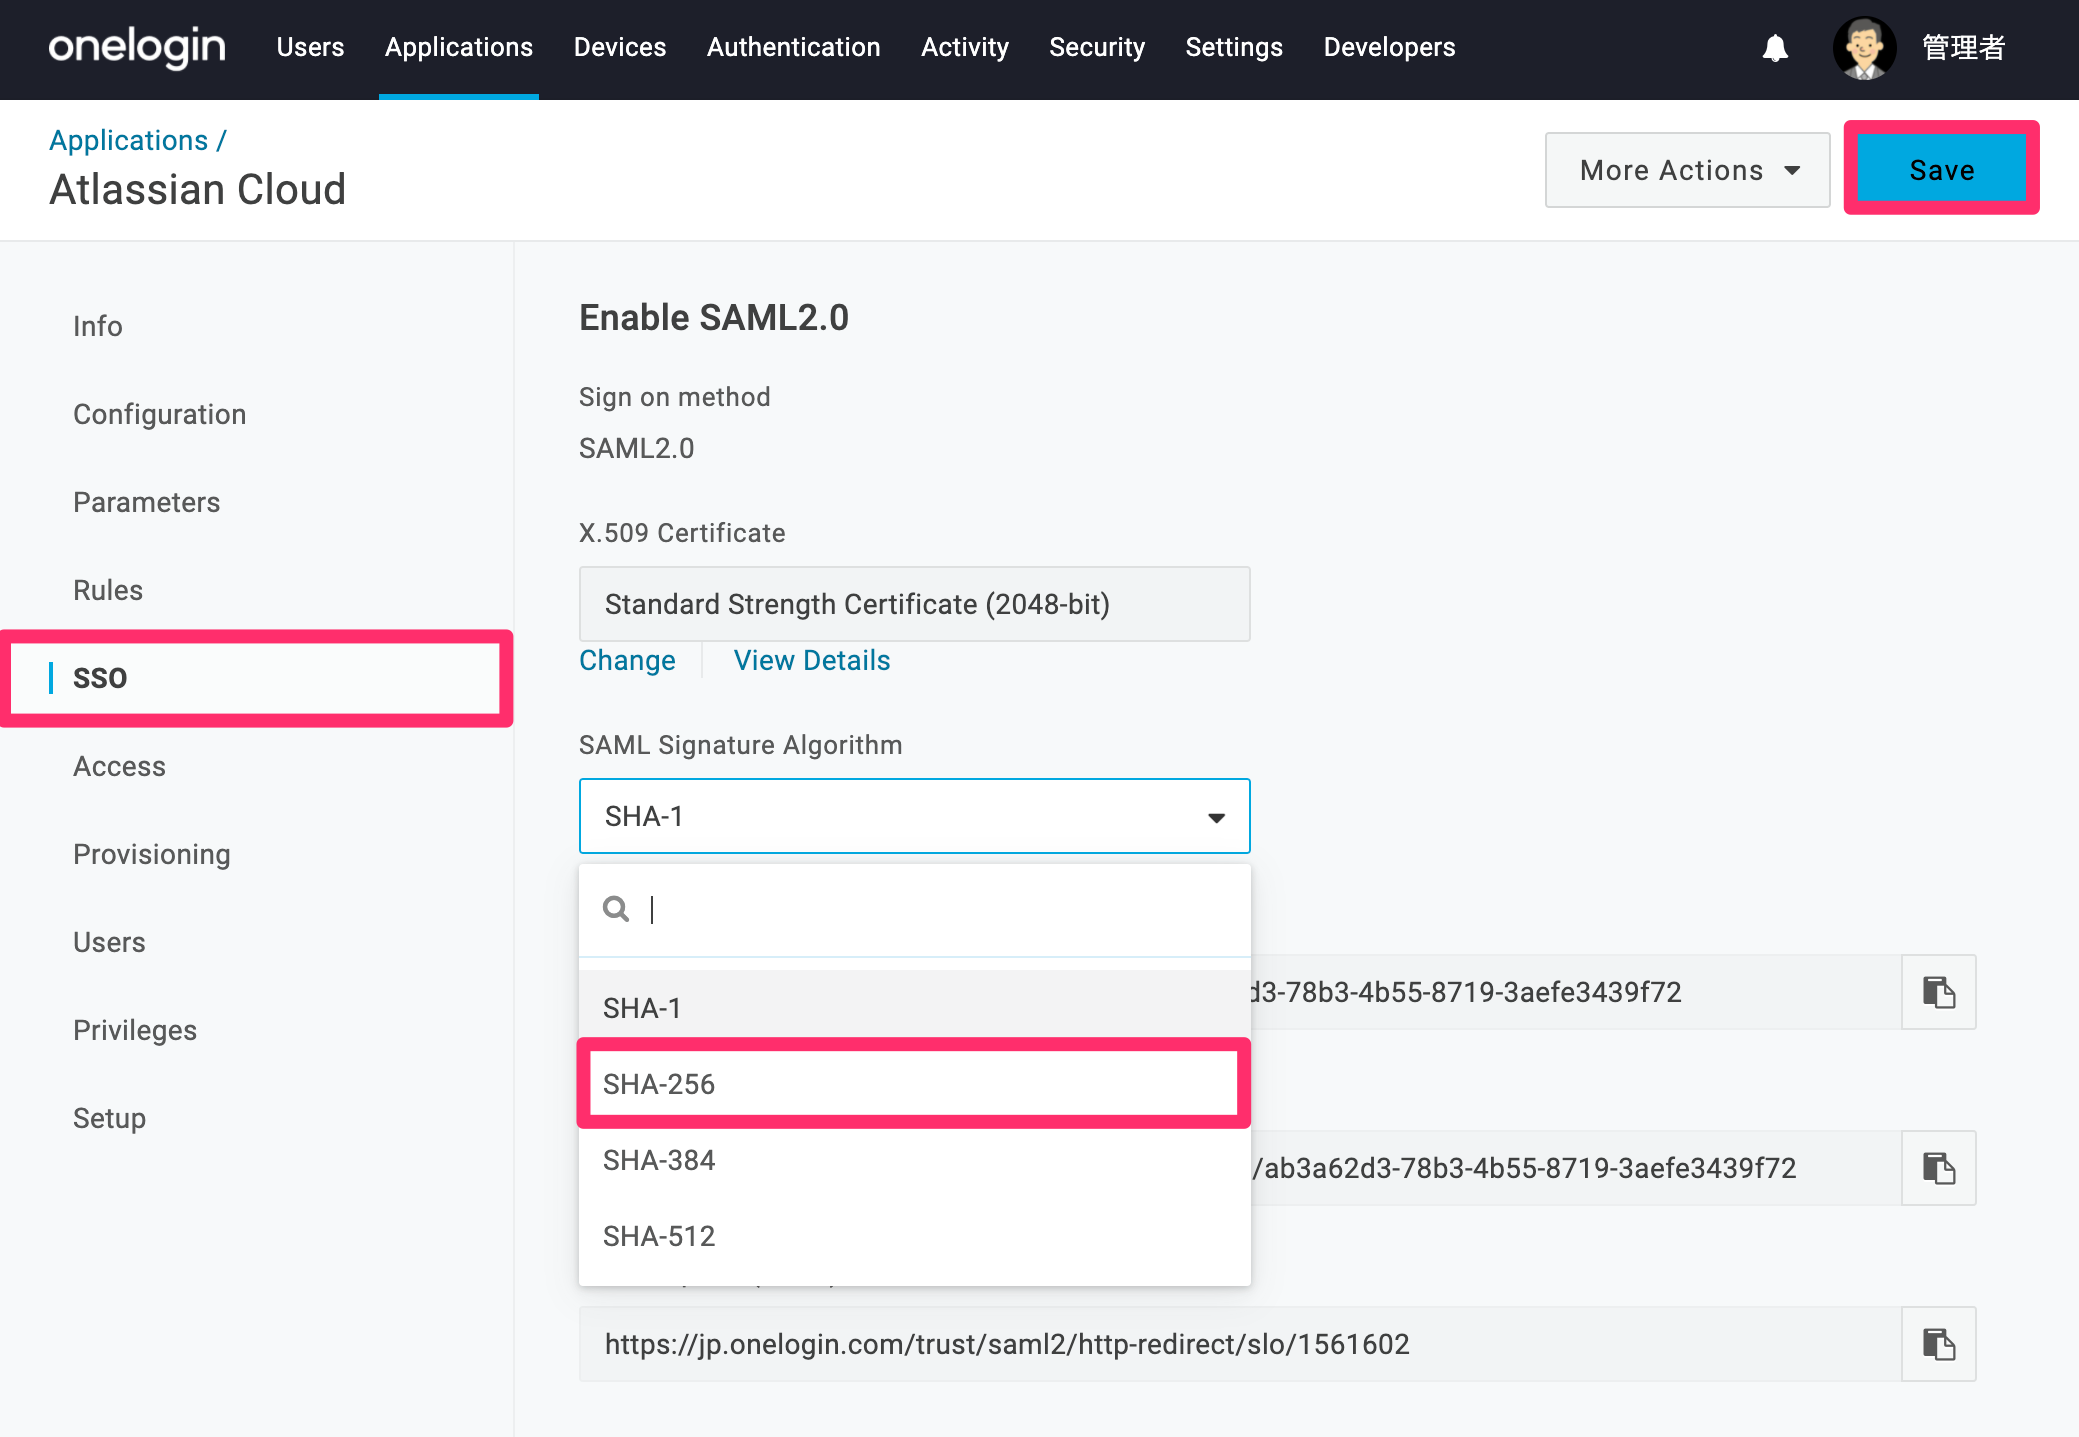The width and height of the screenshot is (2079, 1437).
Task: Click the search magnifier in the dropdown
Action: 616,909
